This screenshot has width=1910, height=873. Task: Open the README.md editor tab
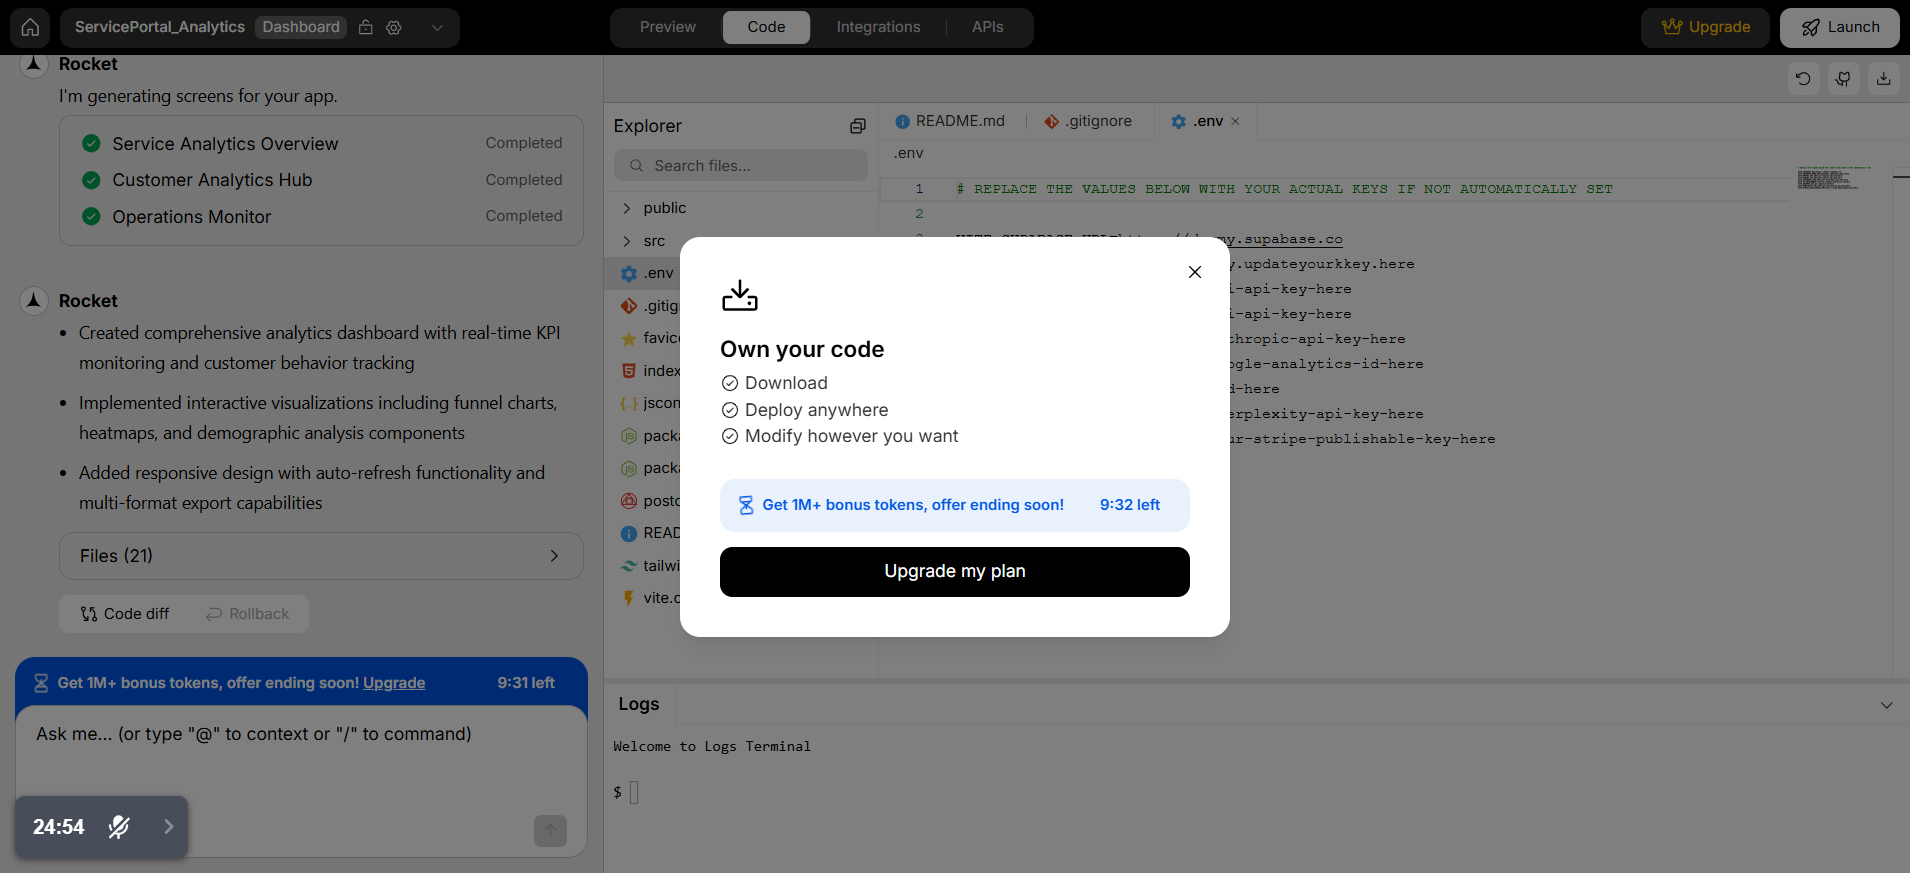[x=950, y=121]
